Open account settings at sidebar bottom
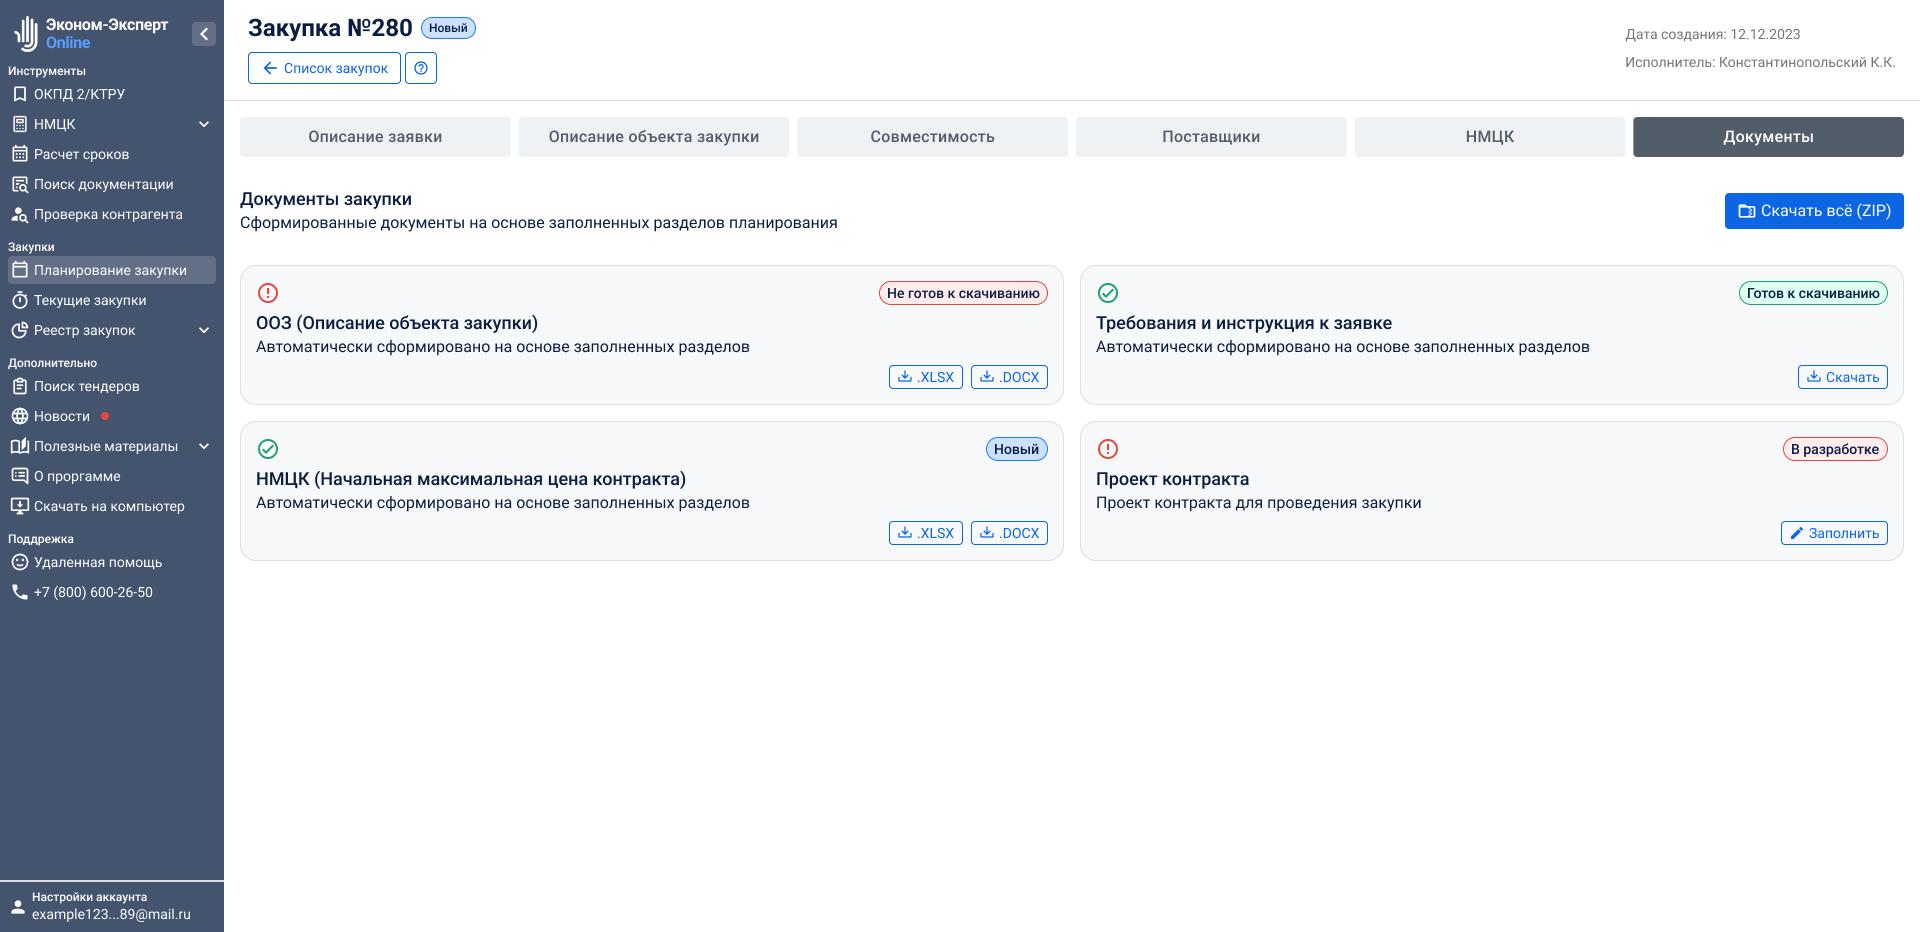The image size is (1920, 932). point(110,906)
